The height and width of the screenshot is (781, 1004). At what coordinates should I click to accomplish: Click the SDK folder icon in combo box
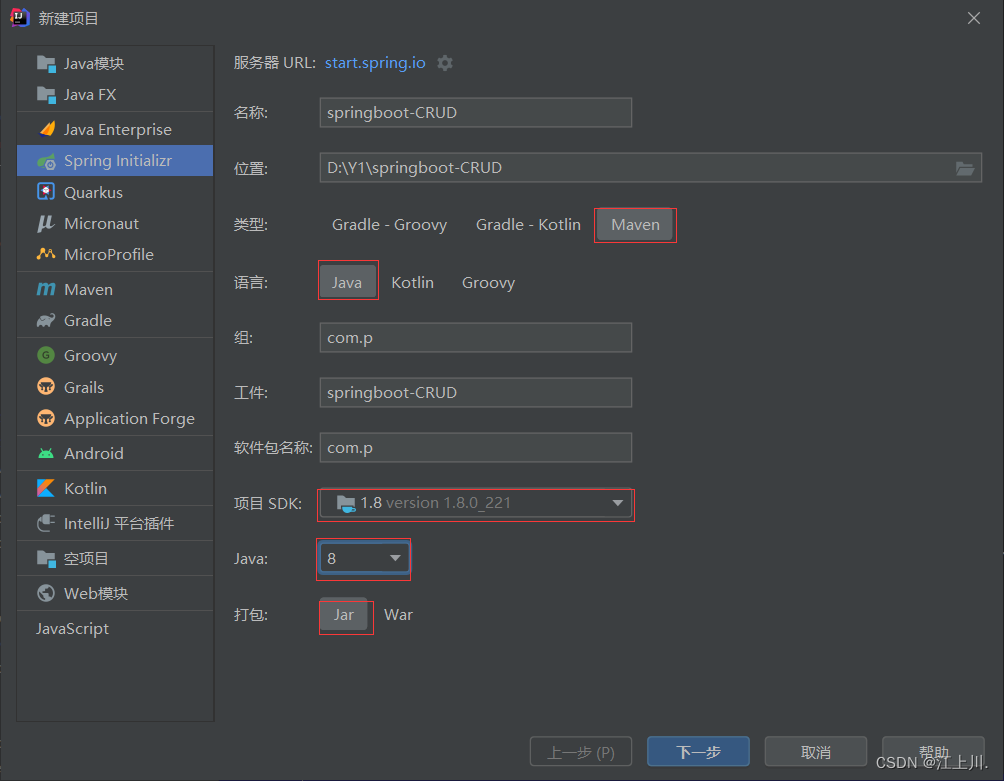[x=346, y=504]
